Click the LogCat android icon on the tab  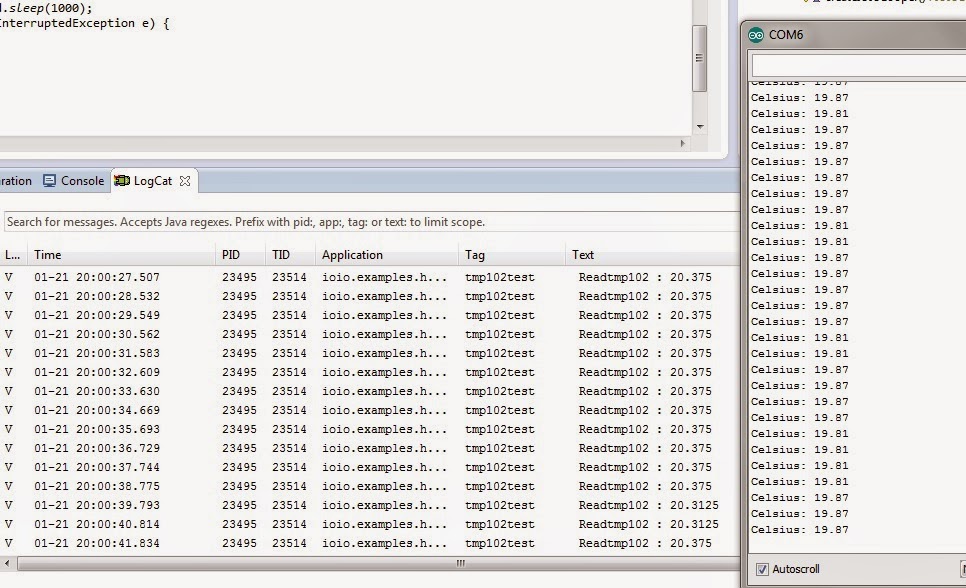pos(122,181)
